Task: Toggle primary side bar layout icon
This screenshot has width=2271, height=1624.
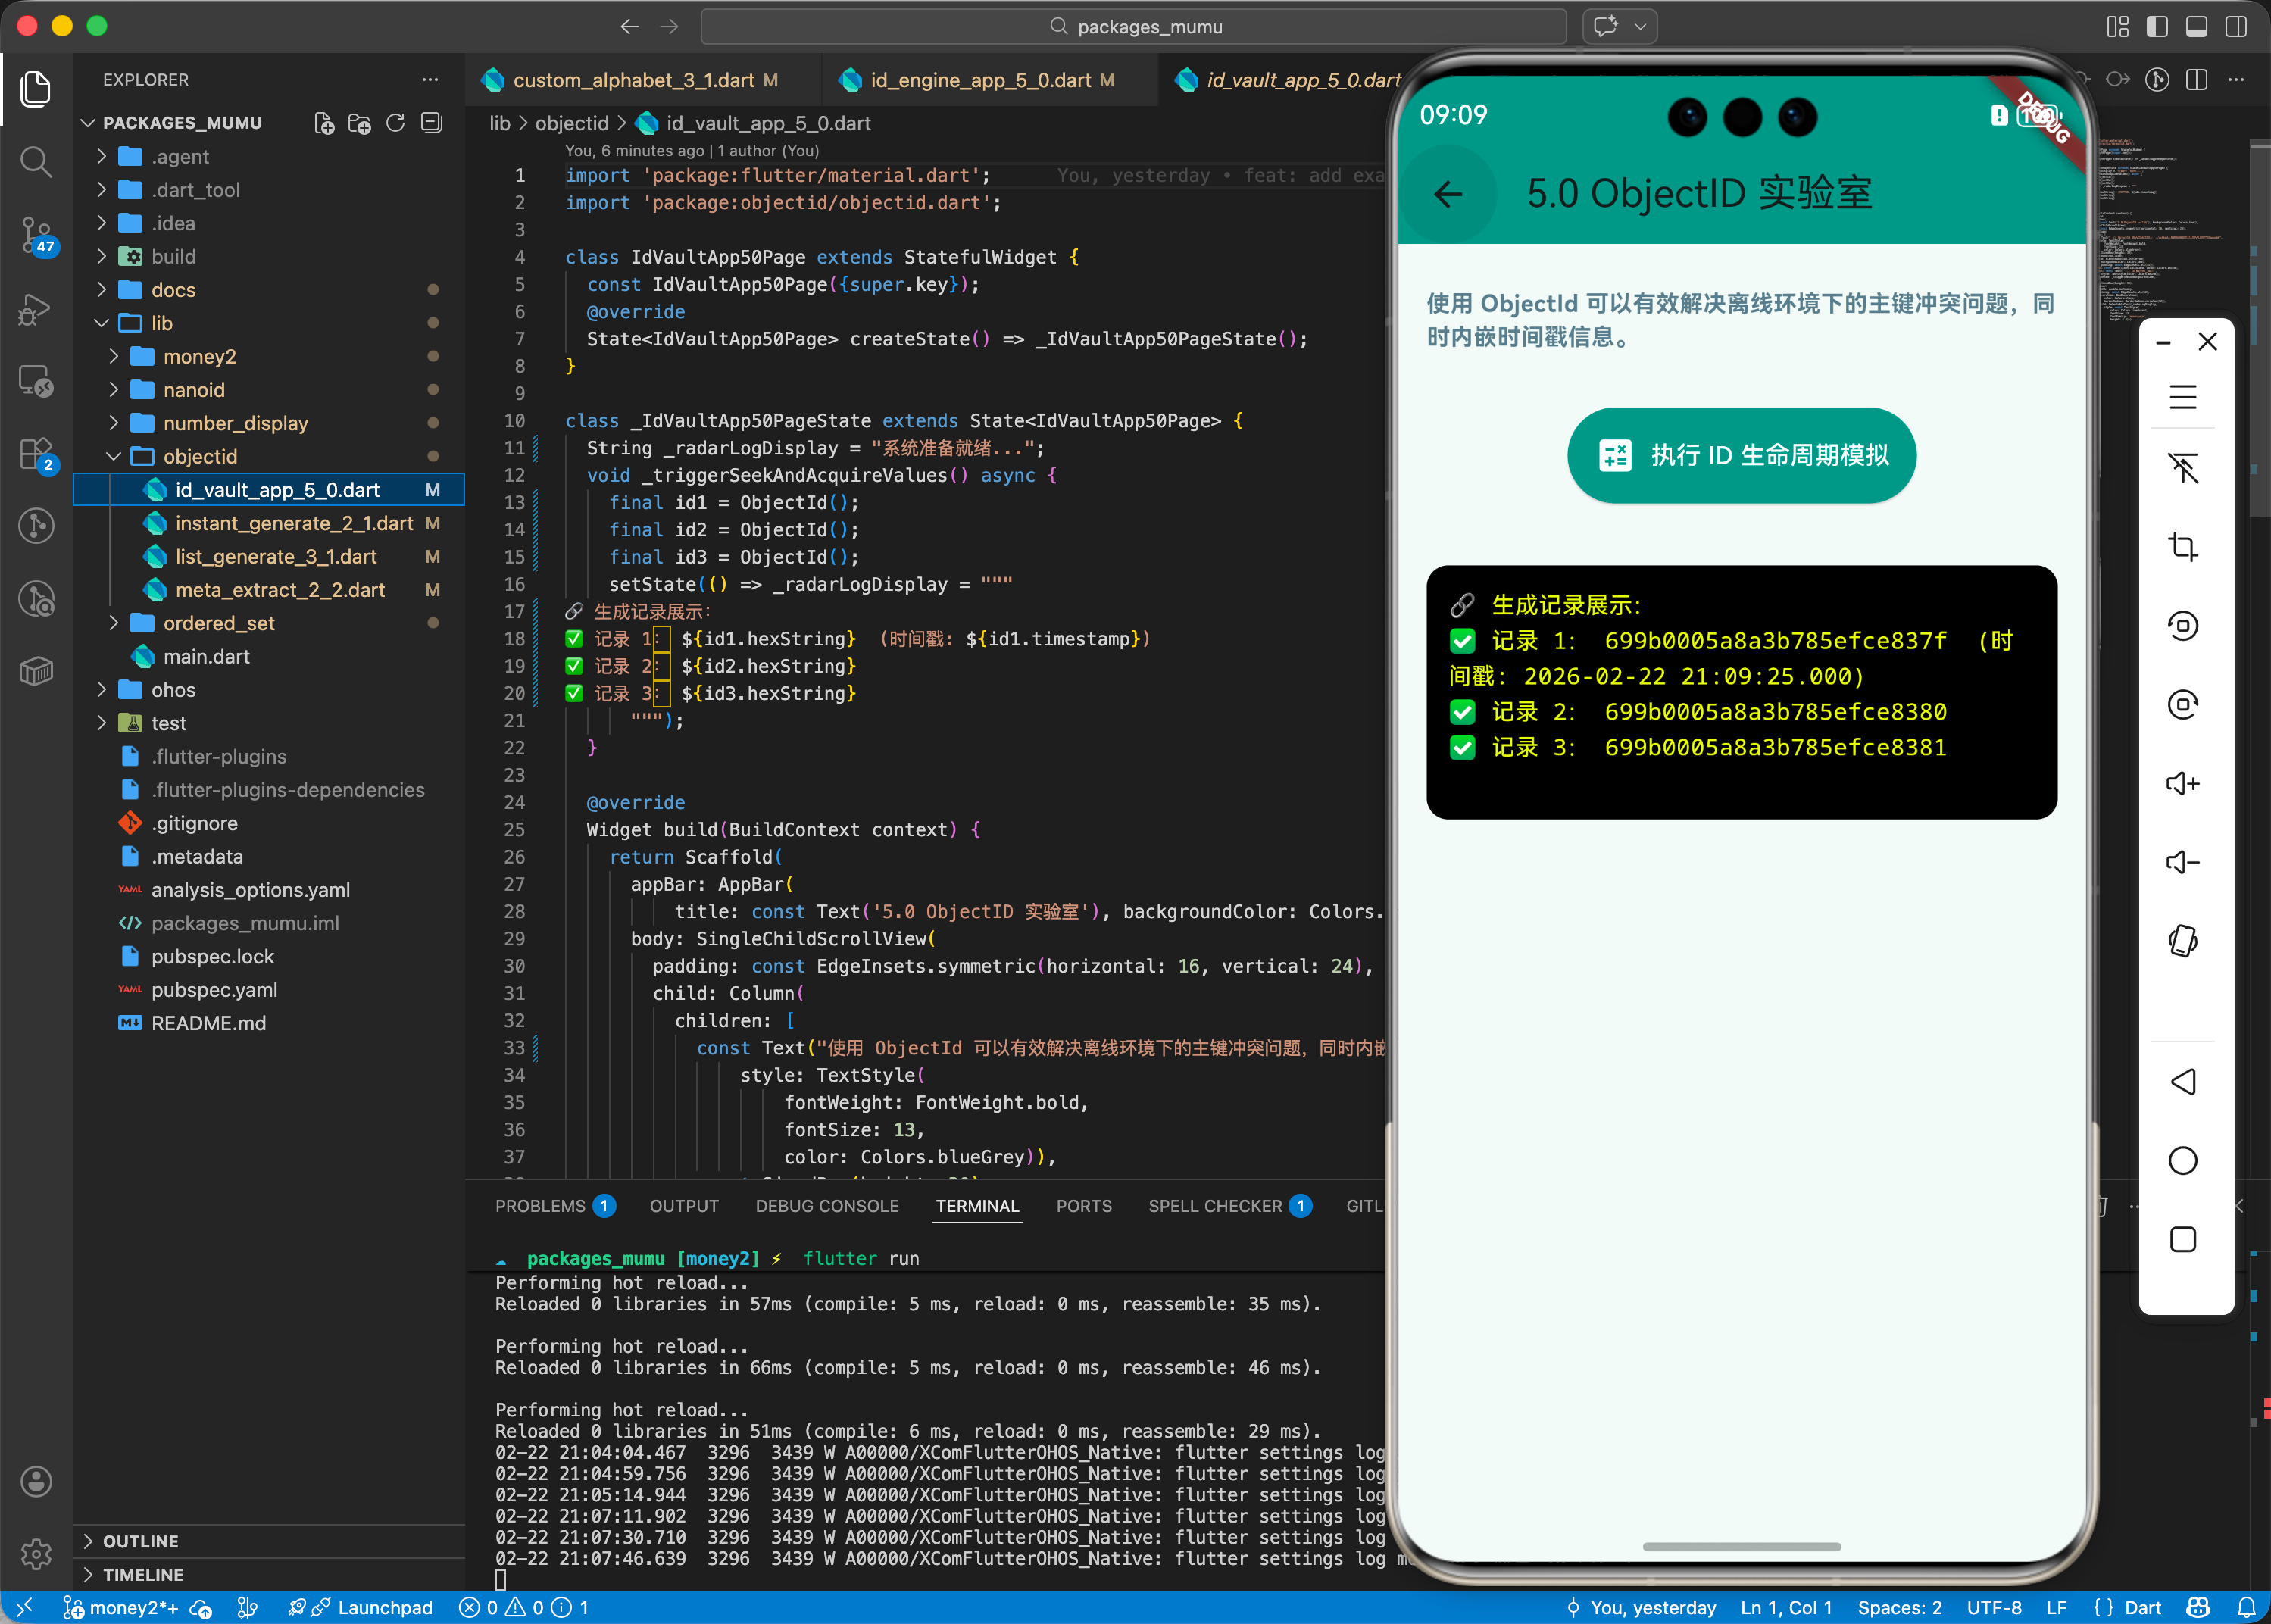Action: pyautogui.click(x=2157, y=27)
